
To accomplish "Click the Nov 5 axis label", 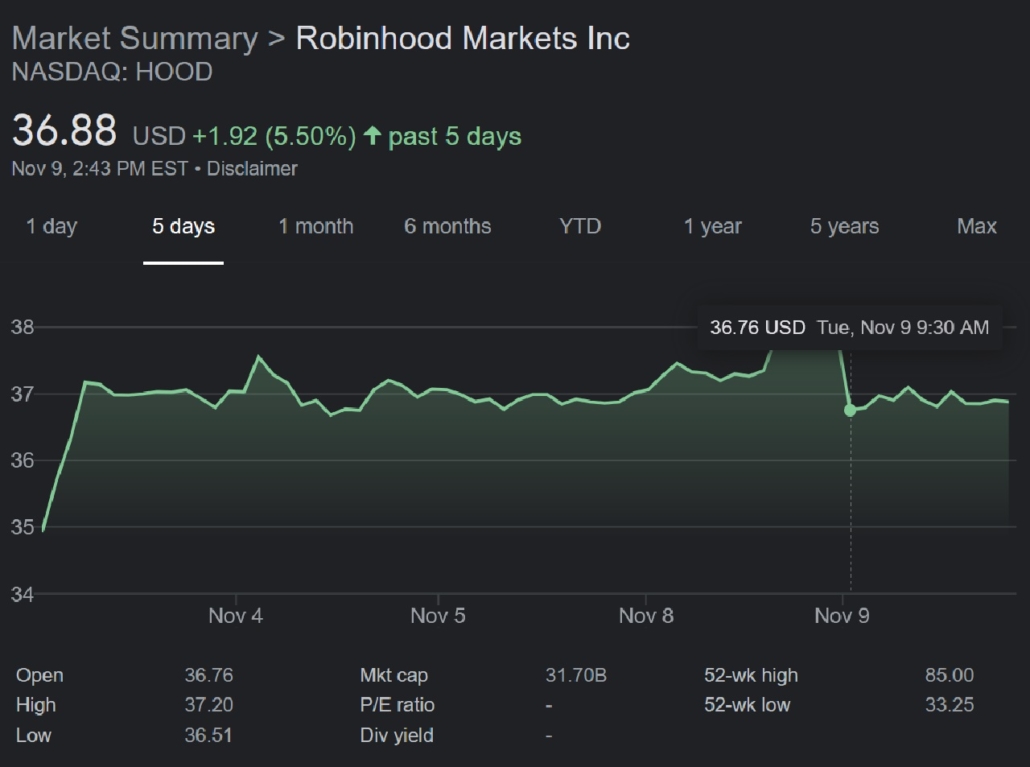I will tap(437, 616).
